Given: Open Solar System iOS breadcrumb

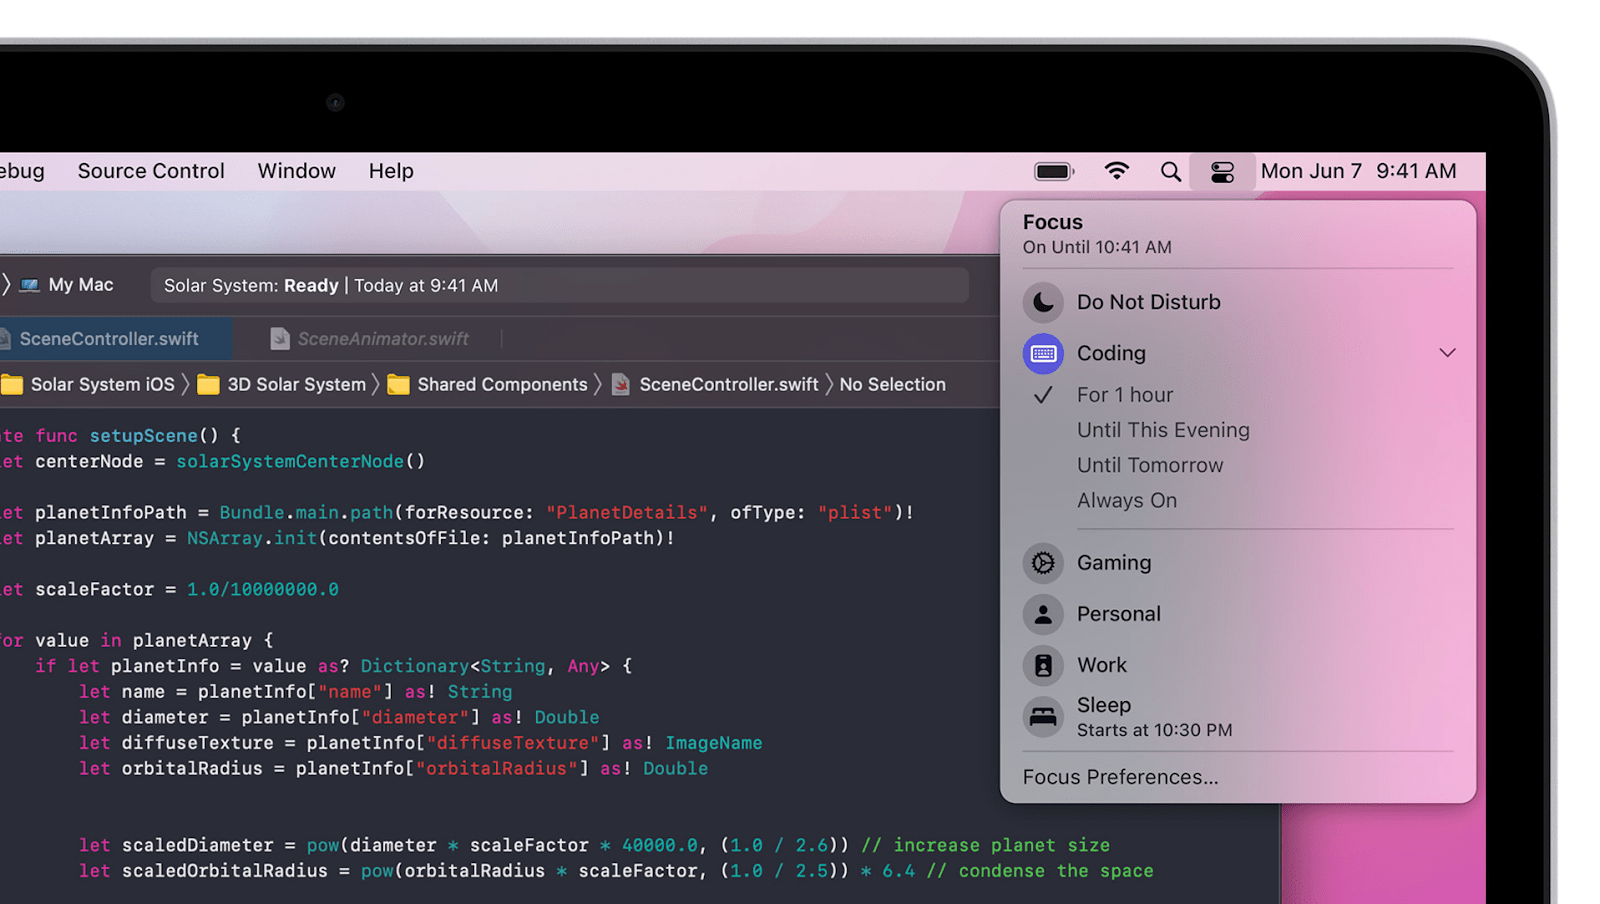Looking at the screenshot, I should [102, 385].
